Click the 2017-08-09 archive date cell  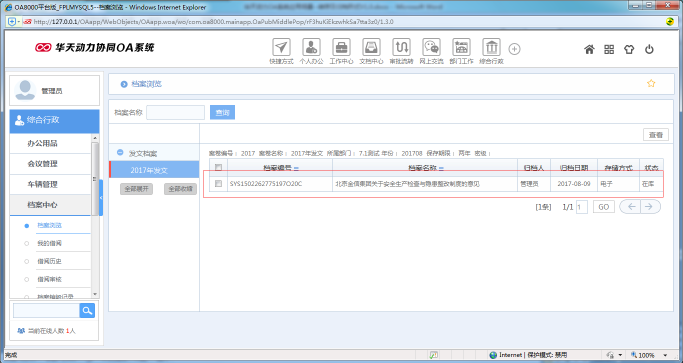(x=574, y=184)
